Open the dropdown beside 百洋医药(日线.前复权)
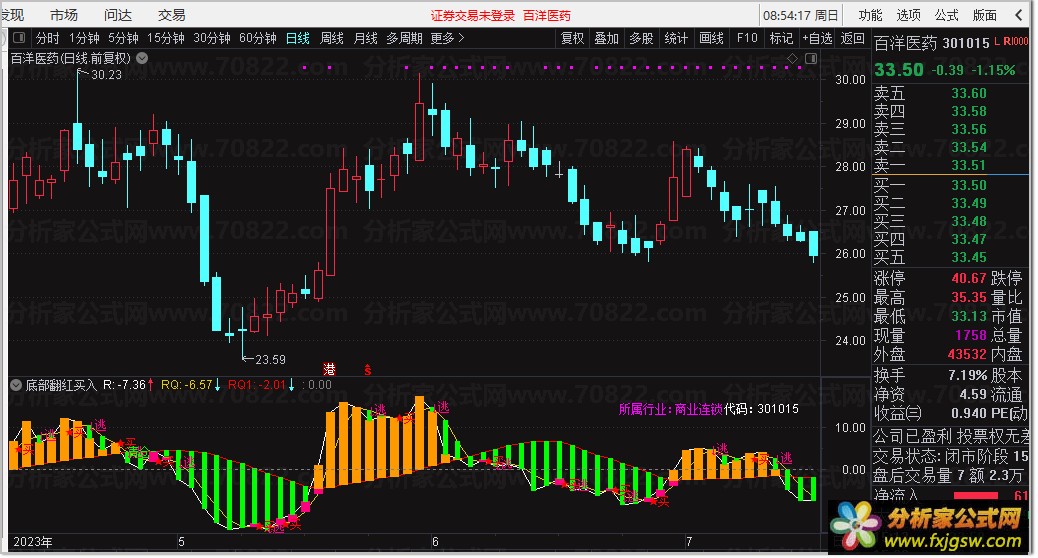Image resolution: width=1038 pixels, height=558 pixels. click(142, 58)
